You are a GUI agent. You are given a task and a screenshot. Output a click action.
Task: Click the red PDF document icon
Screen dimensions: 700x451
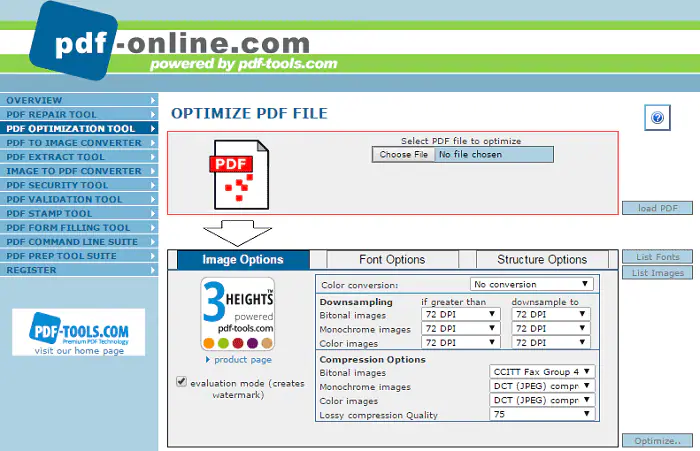241,175
